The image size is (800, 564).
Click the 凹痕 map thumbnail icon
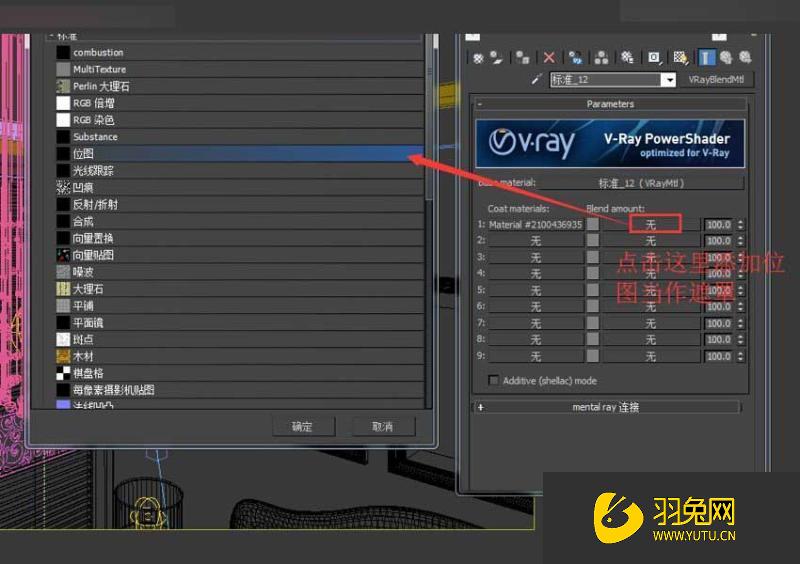point(63,187)
